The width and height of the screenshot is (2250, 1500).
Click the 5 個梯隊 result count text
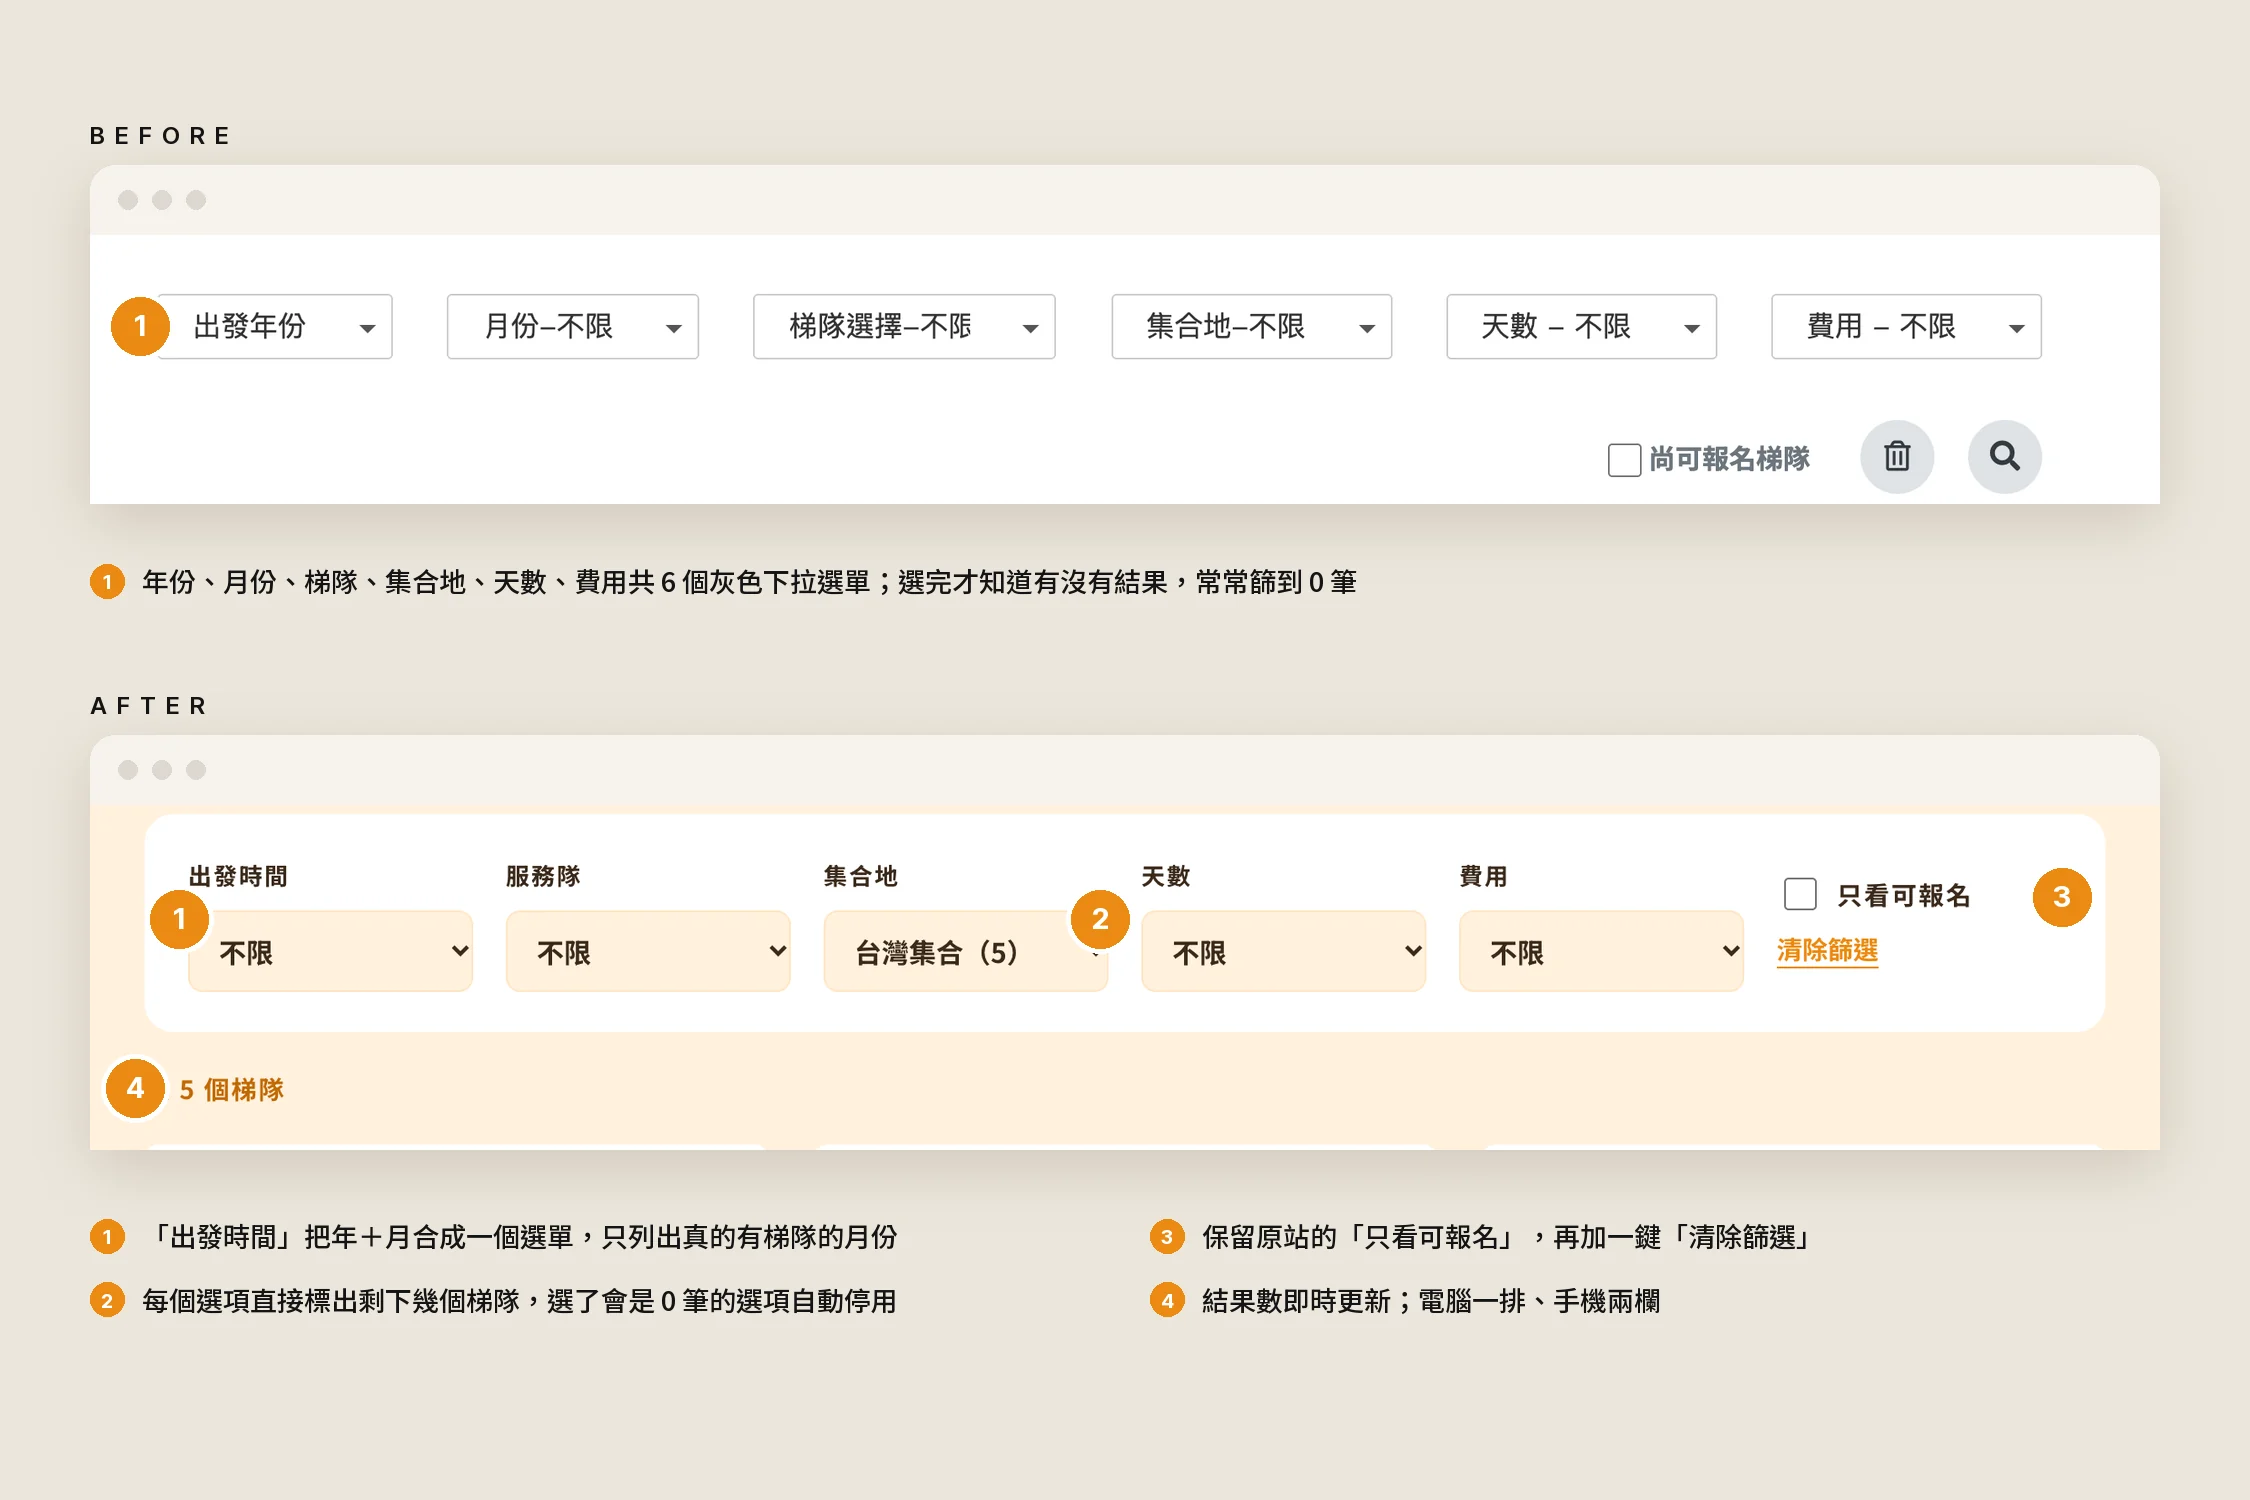coord(232,1089)
